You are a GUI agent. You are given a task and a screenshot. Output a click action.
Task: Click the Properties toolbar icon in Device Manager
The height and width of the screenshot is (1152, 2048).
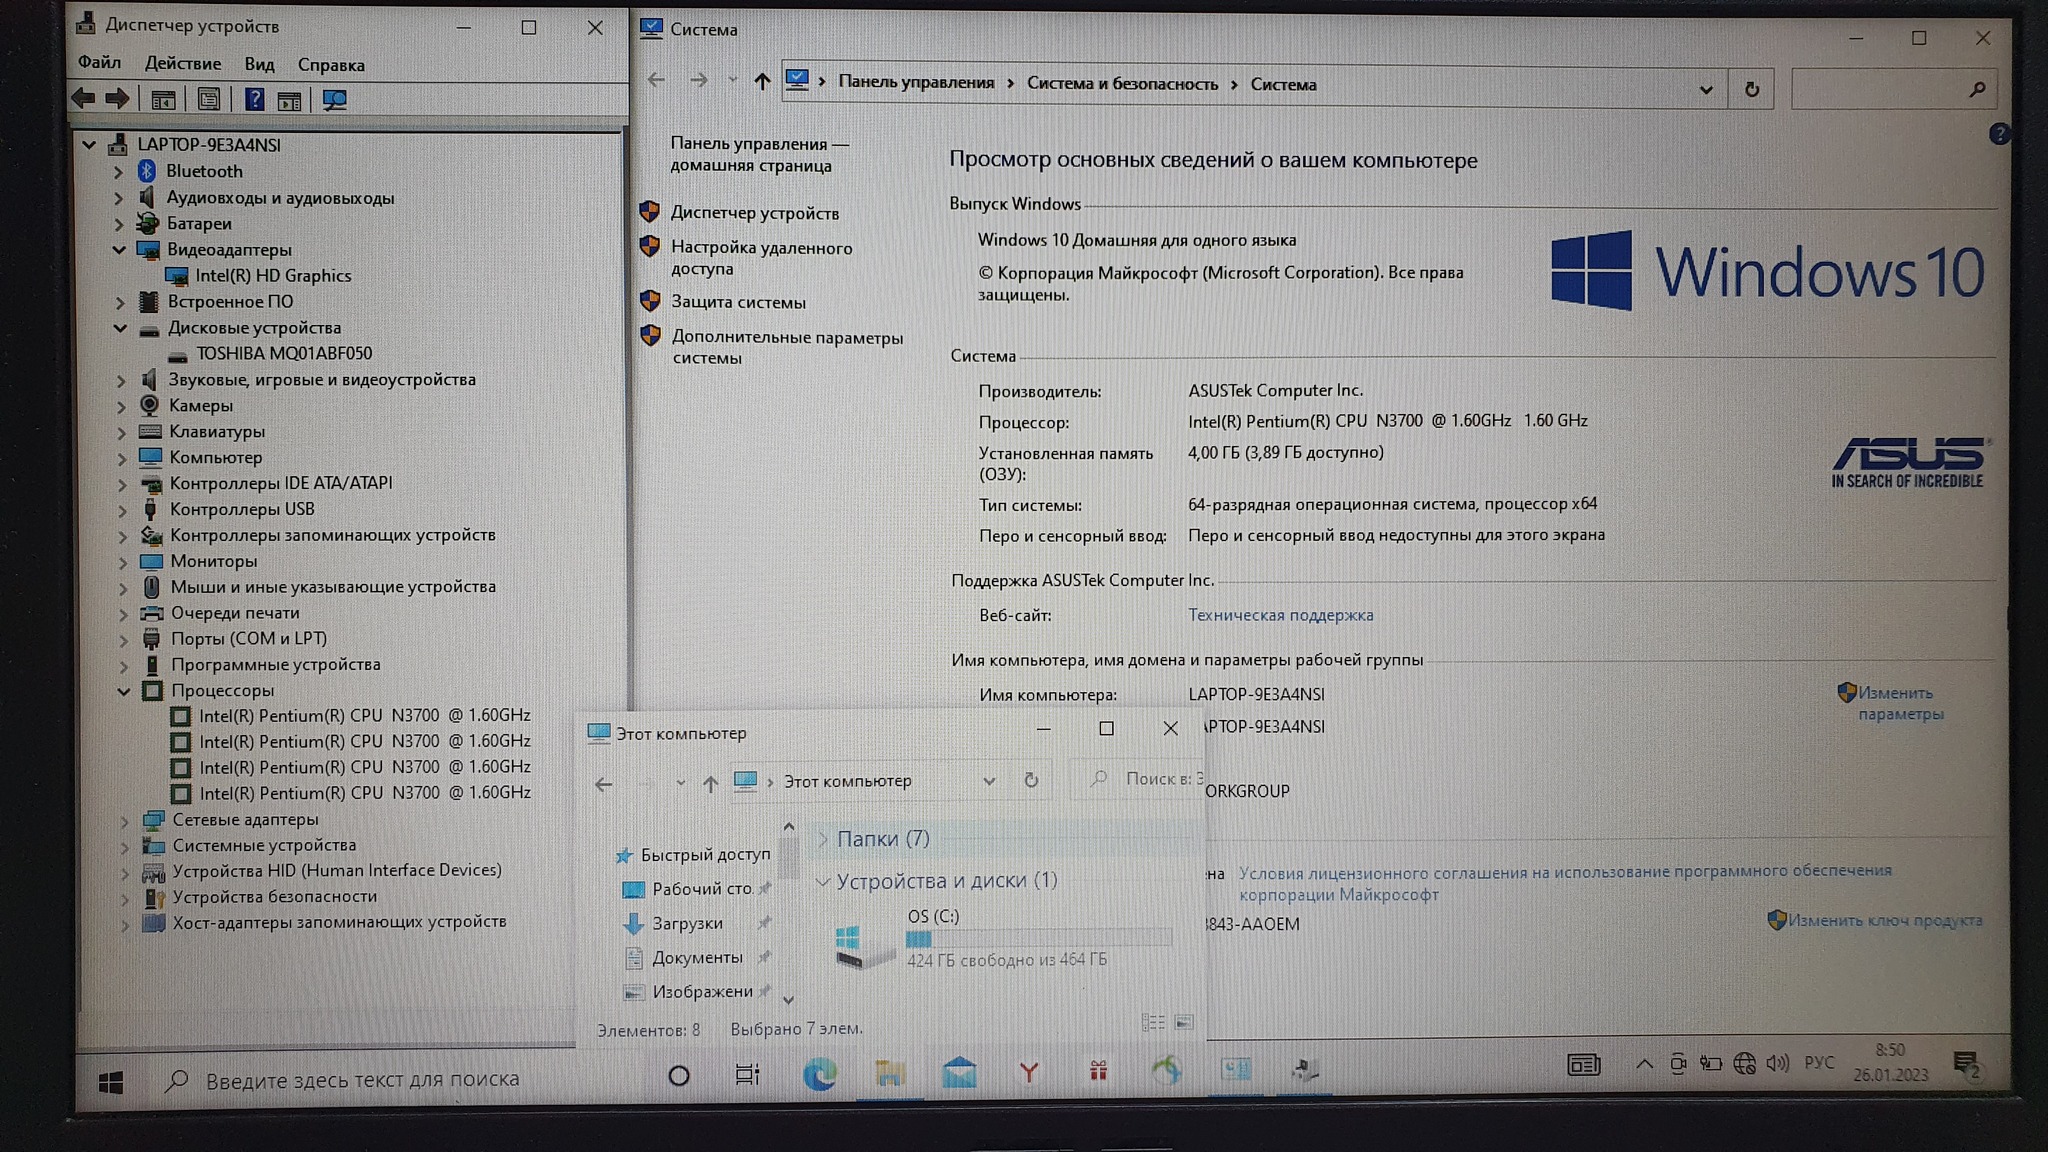click(208, 100)
